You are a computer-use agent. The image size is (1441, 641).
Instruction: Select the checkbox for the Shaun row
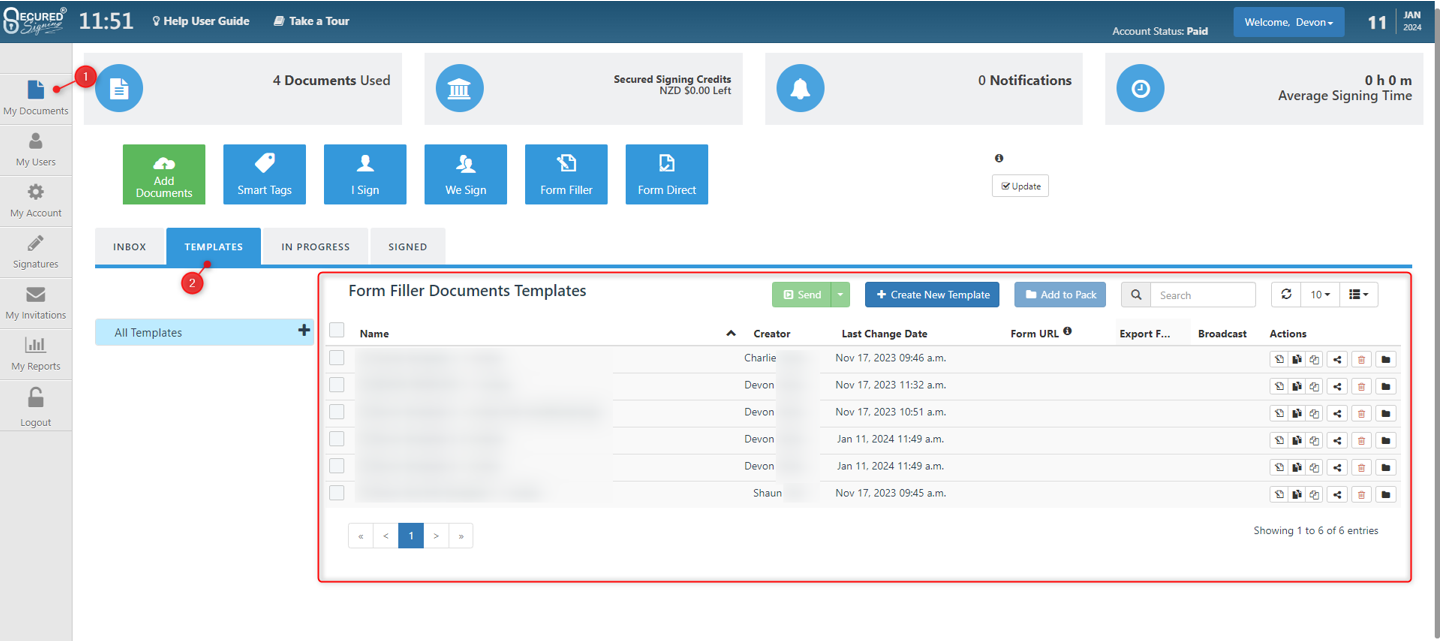tap(337, 493)
